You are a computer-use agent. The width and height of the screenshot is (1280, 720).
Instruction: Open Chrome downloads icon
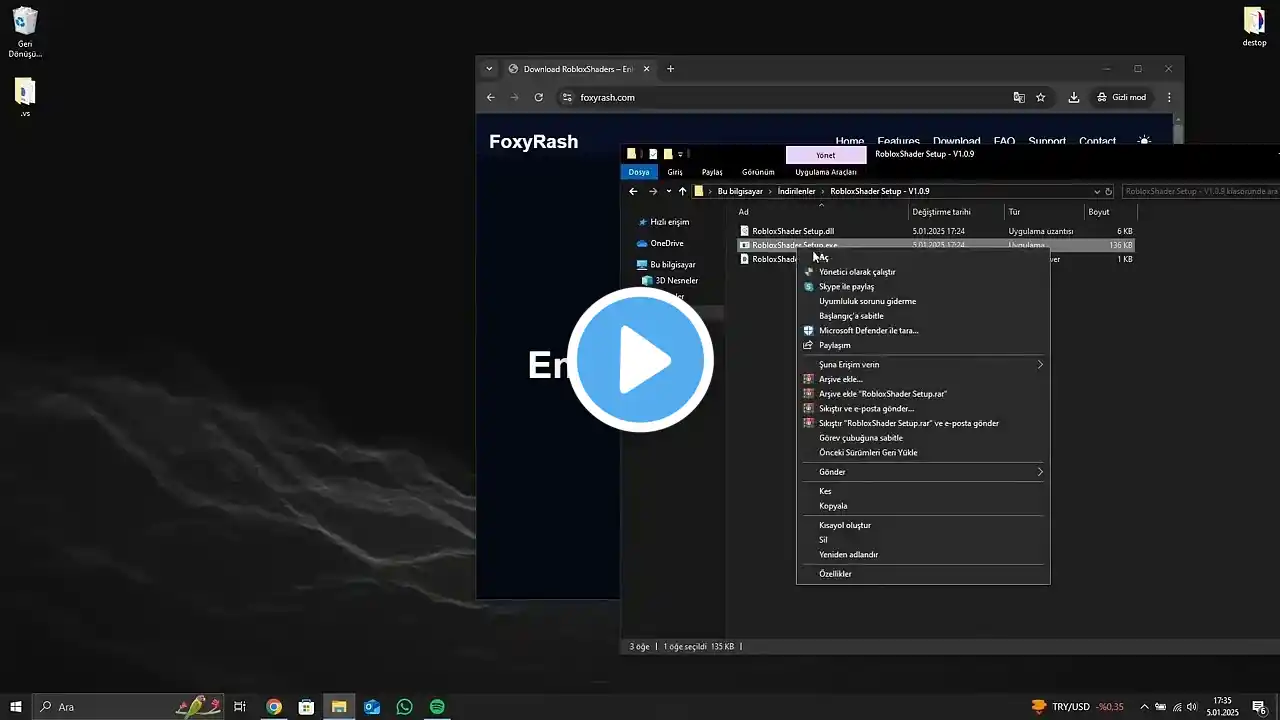coord(1073,97)
